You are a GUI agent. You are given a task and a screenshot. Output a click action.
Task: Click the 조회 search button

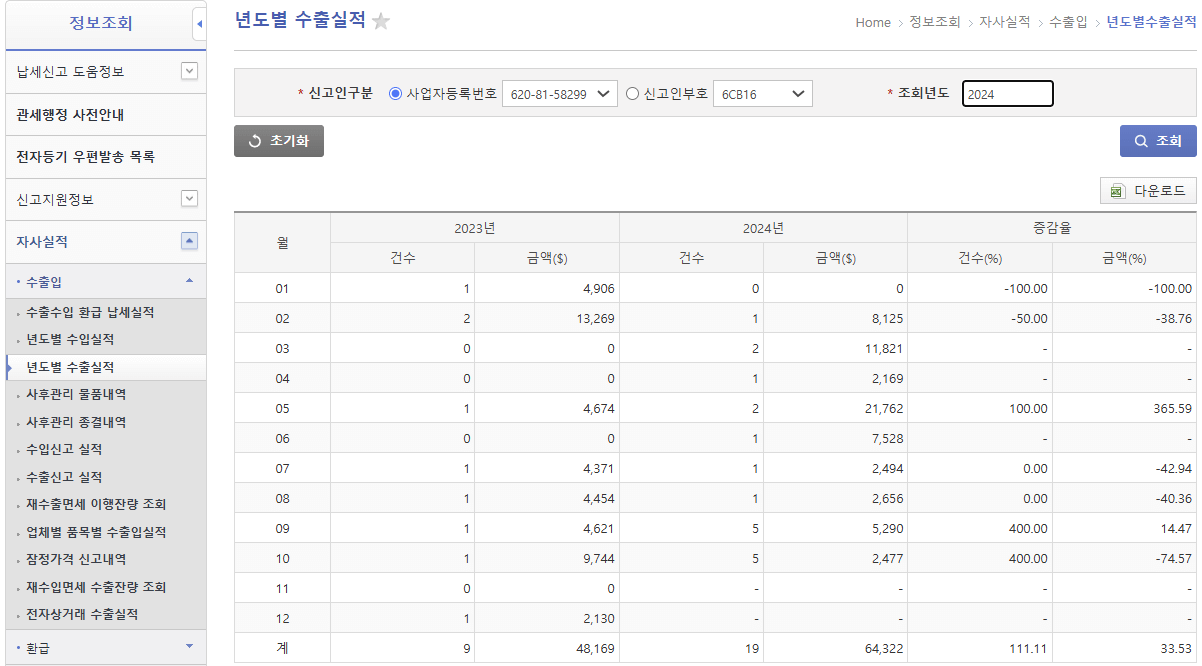click(x=1158, y=142)
